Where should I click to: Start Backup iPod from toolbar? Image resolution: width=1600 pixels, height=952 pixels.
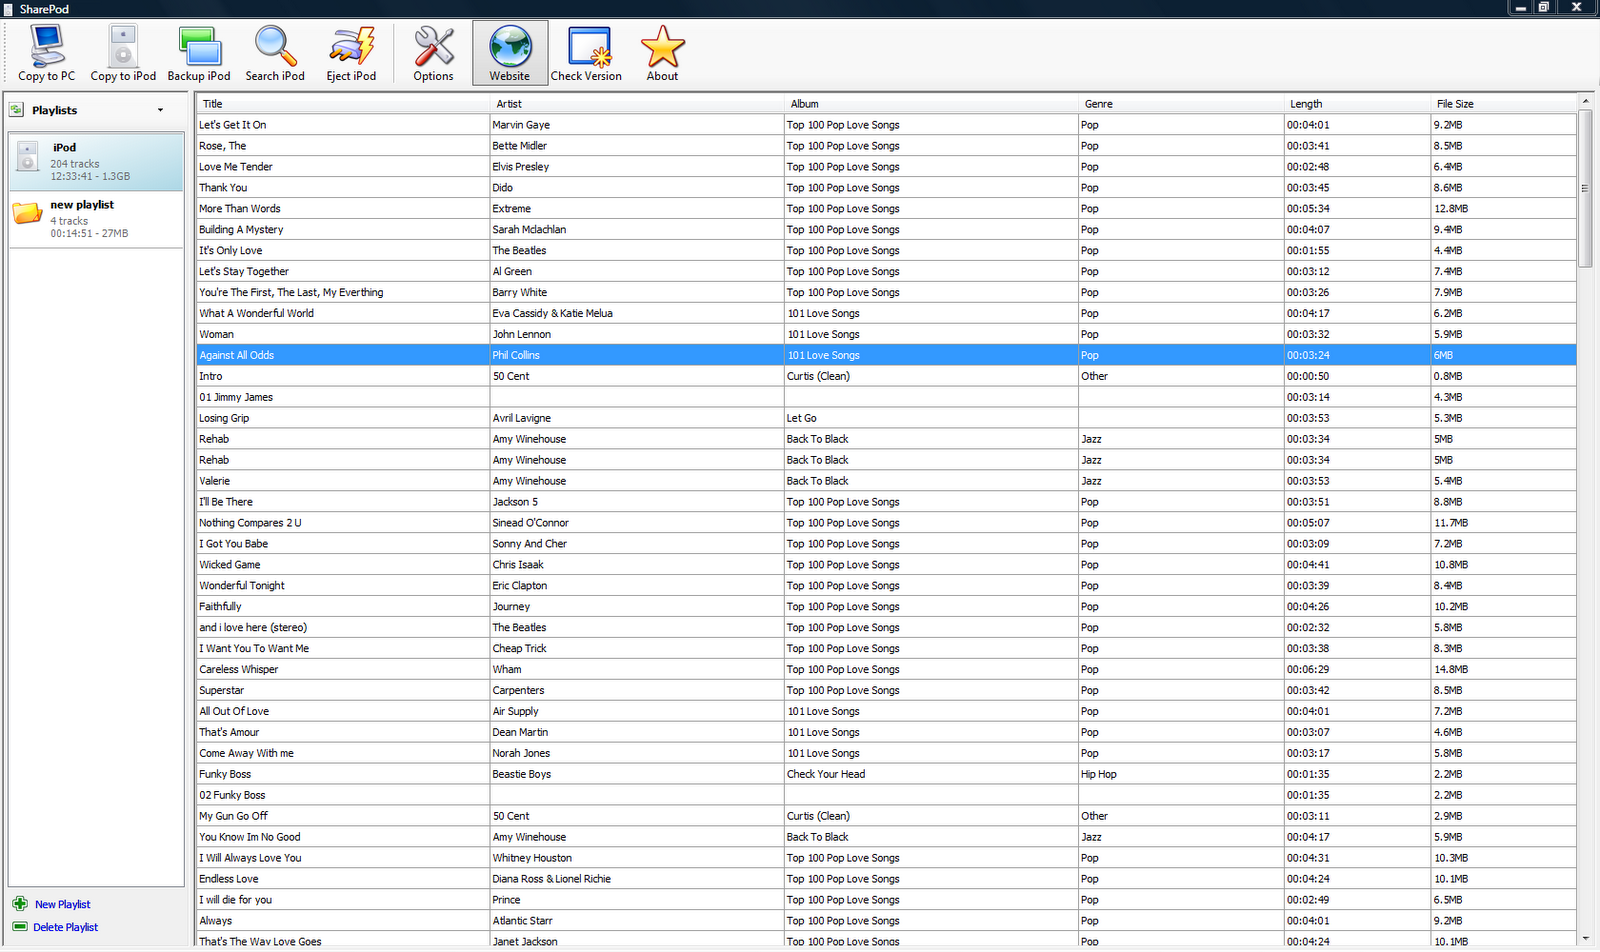click(x=199, y=53)
